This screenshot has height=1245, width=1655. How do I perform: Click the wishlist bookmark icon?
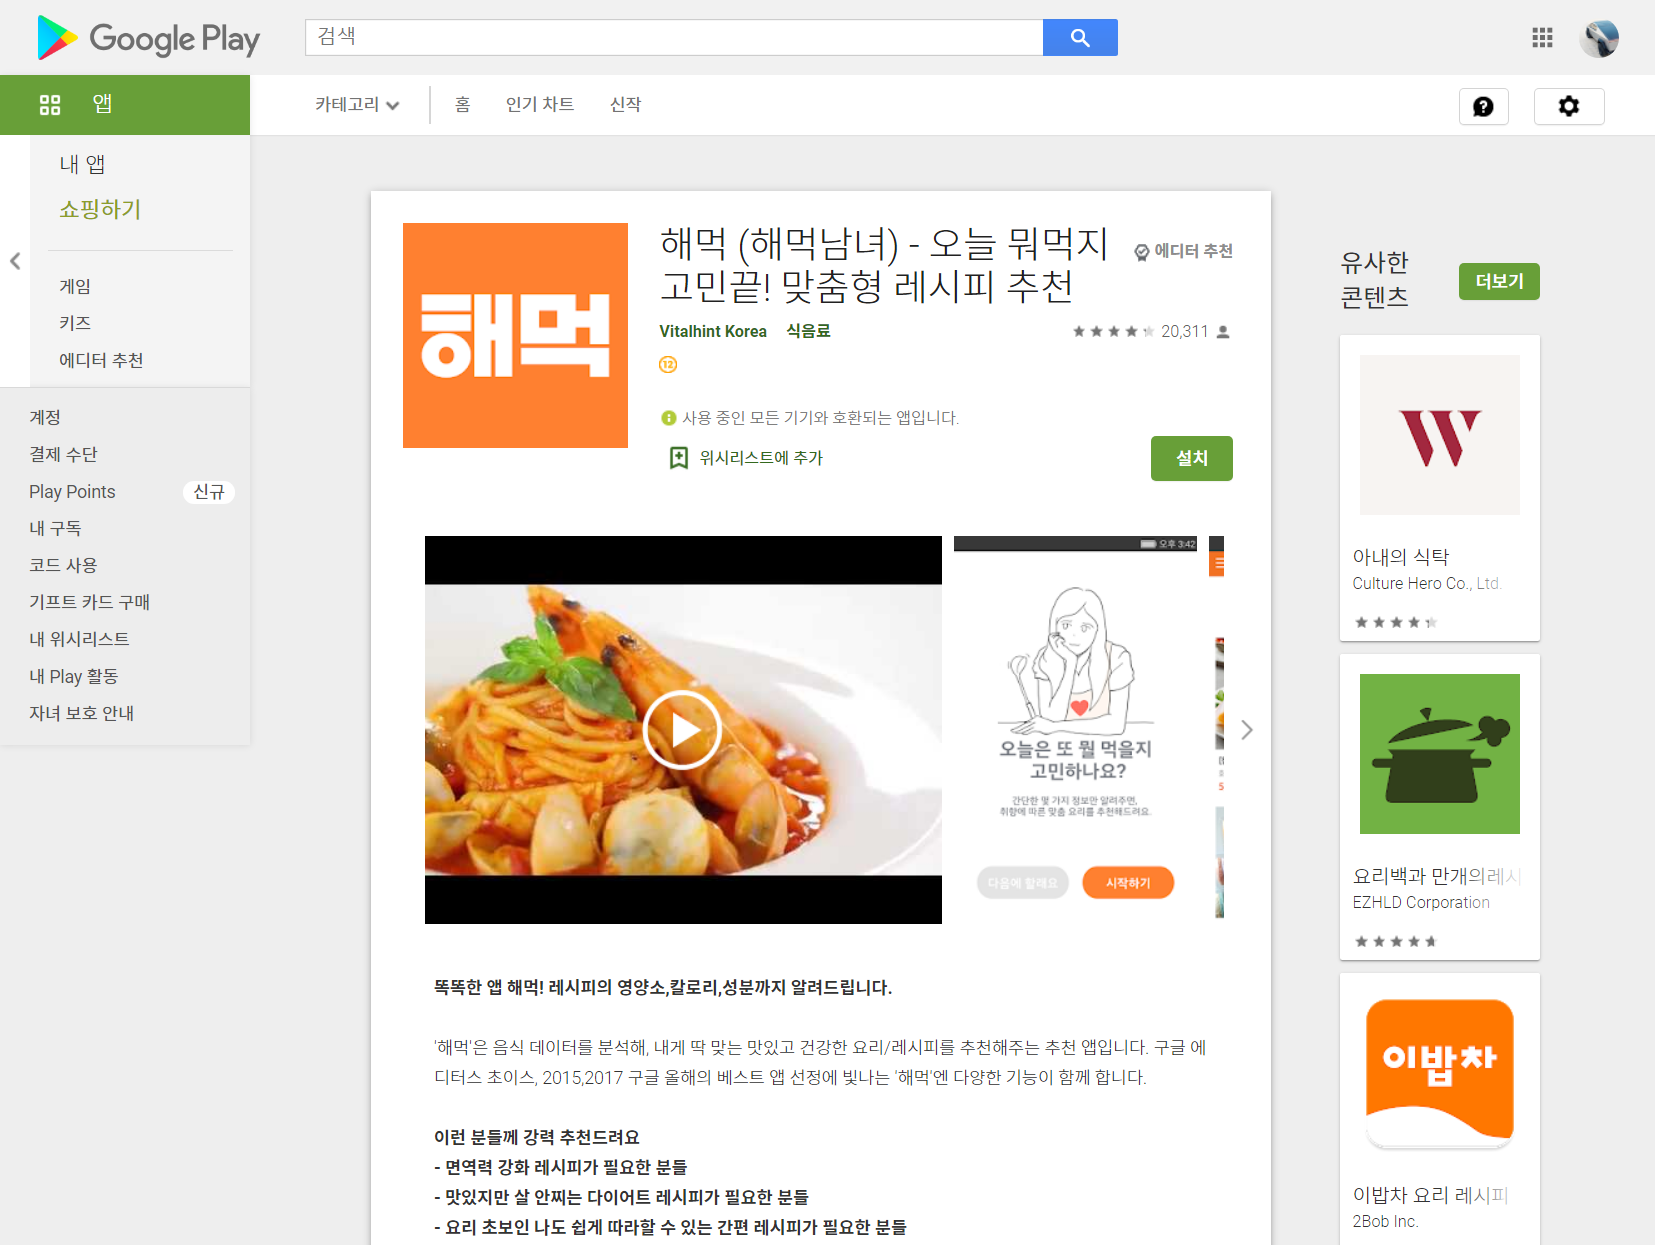679,458
